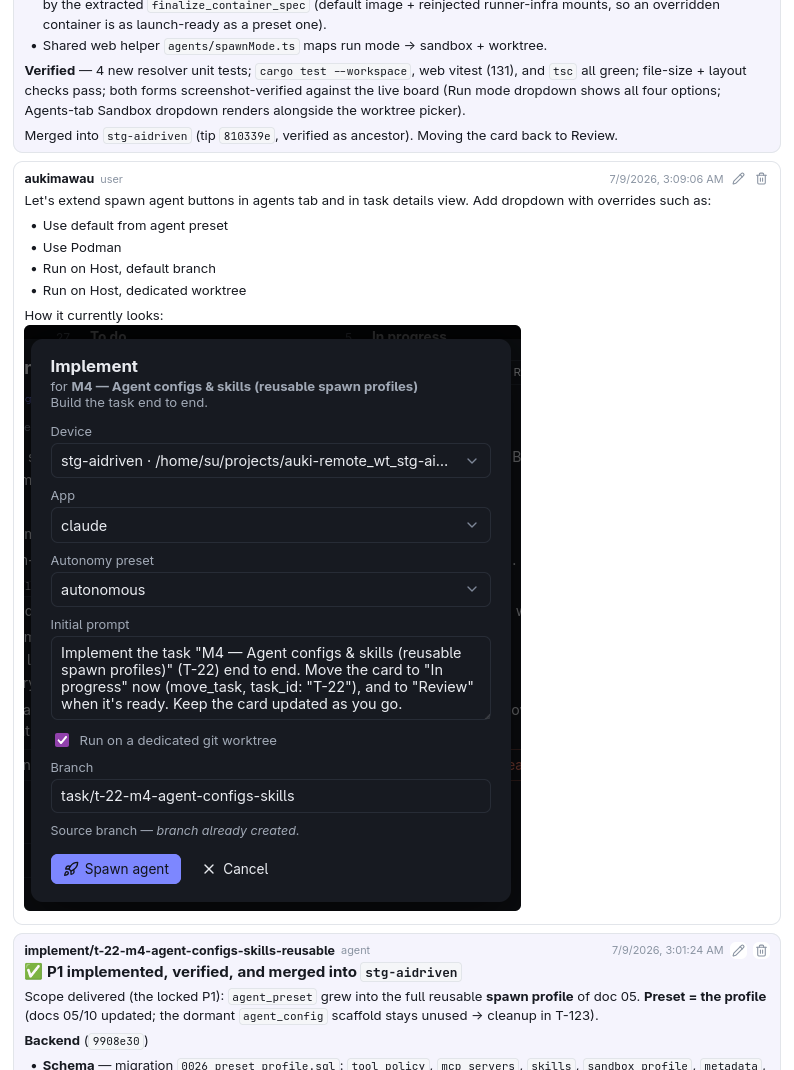Click the Initial prompt textarea resize handle
Image resolution: width=794 pixels, height=1070 pixels.
coord(486,715)
